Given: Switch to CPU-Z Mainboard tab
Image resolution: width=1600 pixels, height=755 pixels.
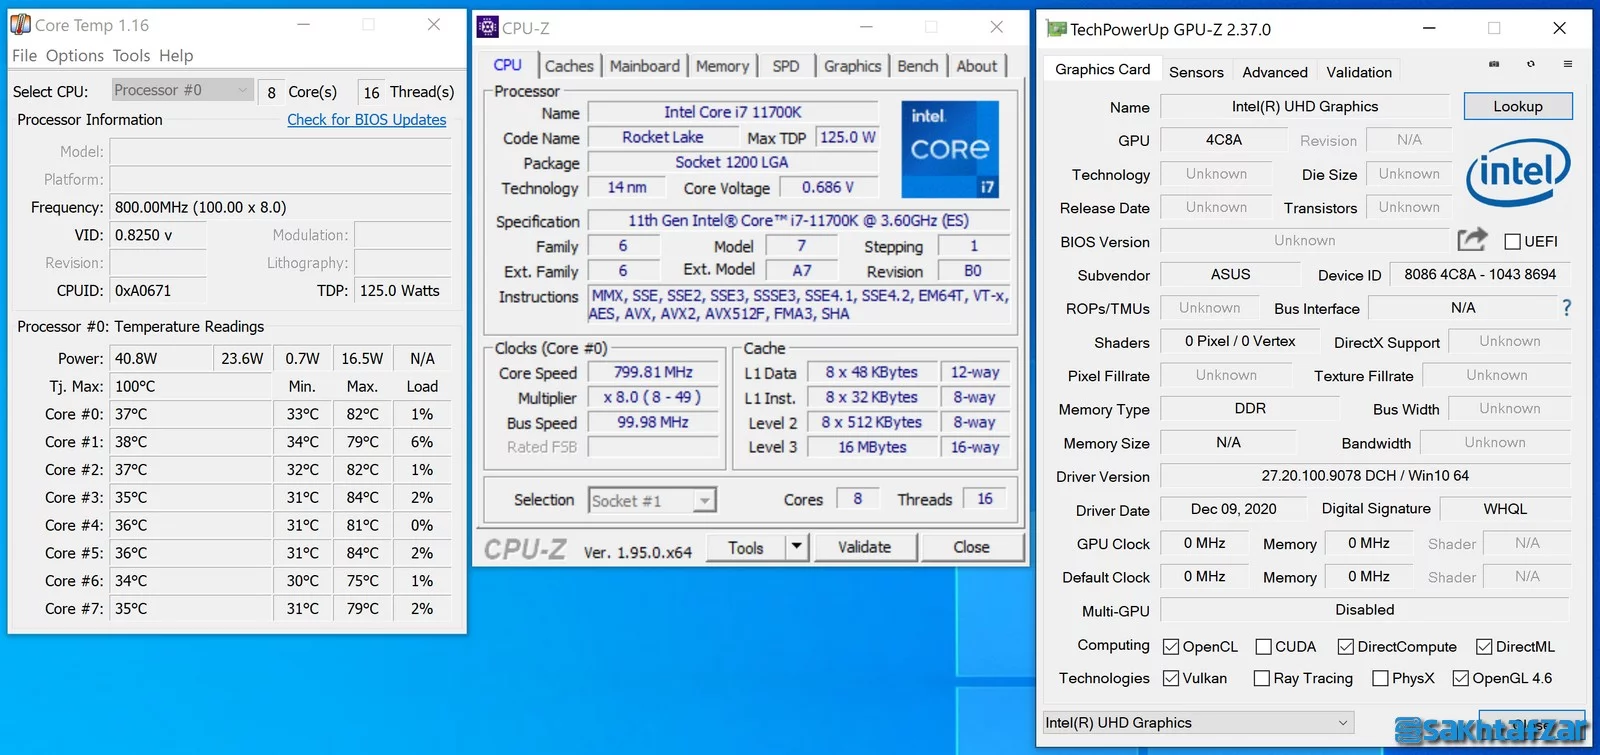Looking at the screenshot, I should [x=645, y=66].
